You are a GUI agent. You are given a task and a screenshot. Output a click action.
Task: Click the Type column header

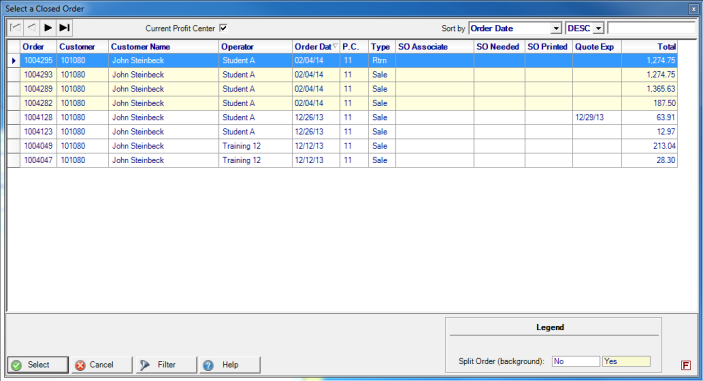point(382,47)
